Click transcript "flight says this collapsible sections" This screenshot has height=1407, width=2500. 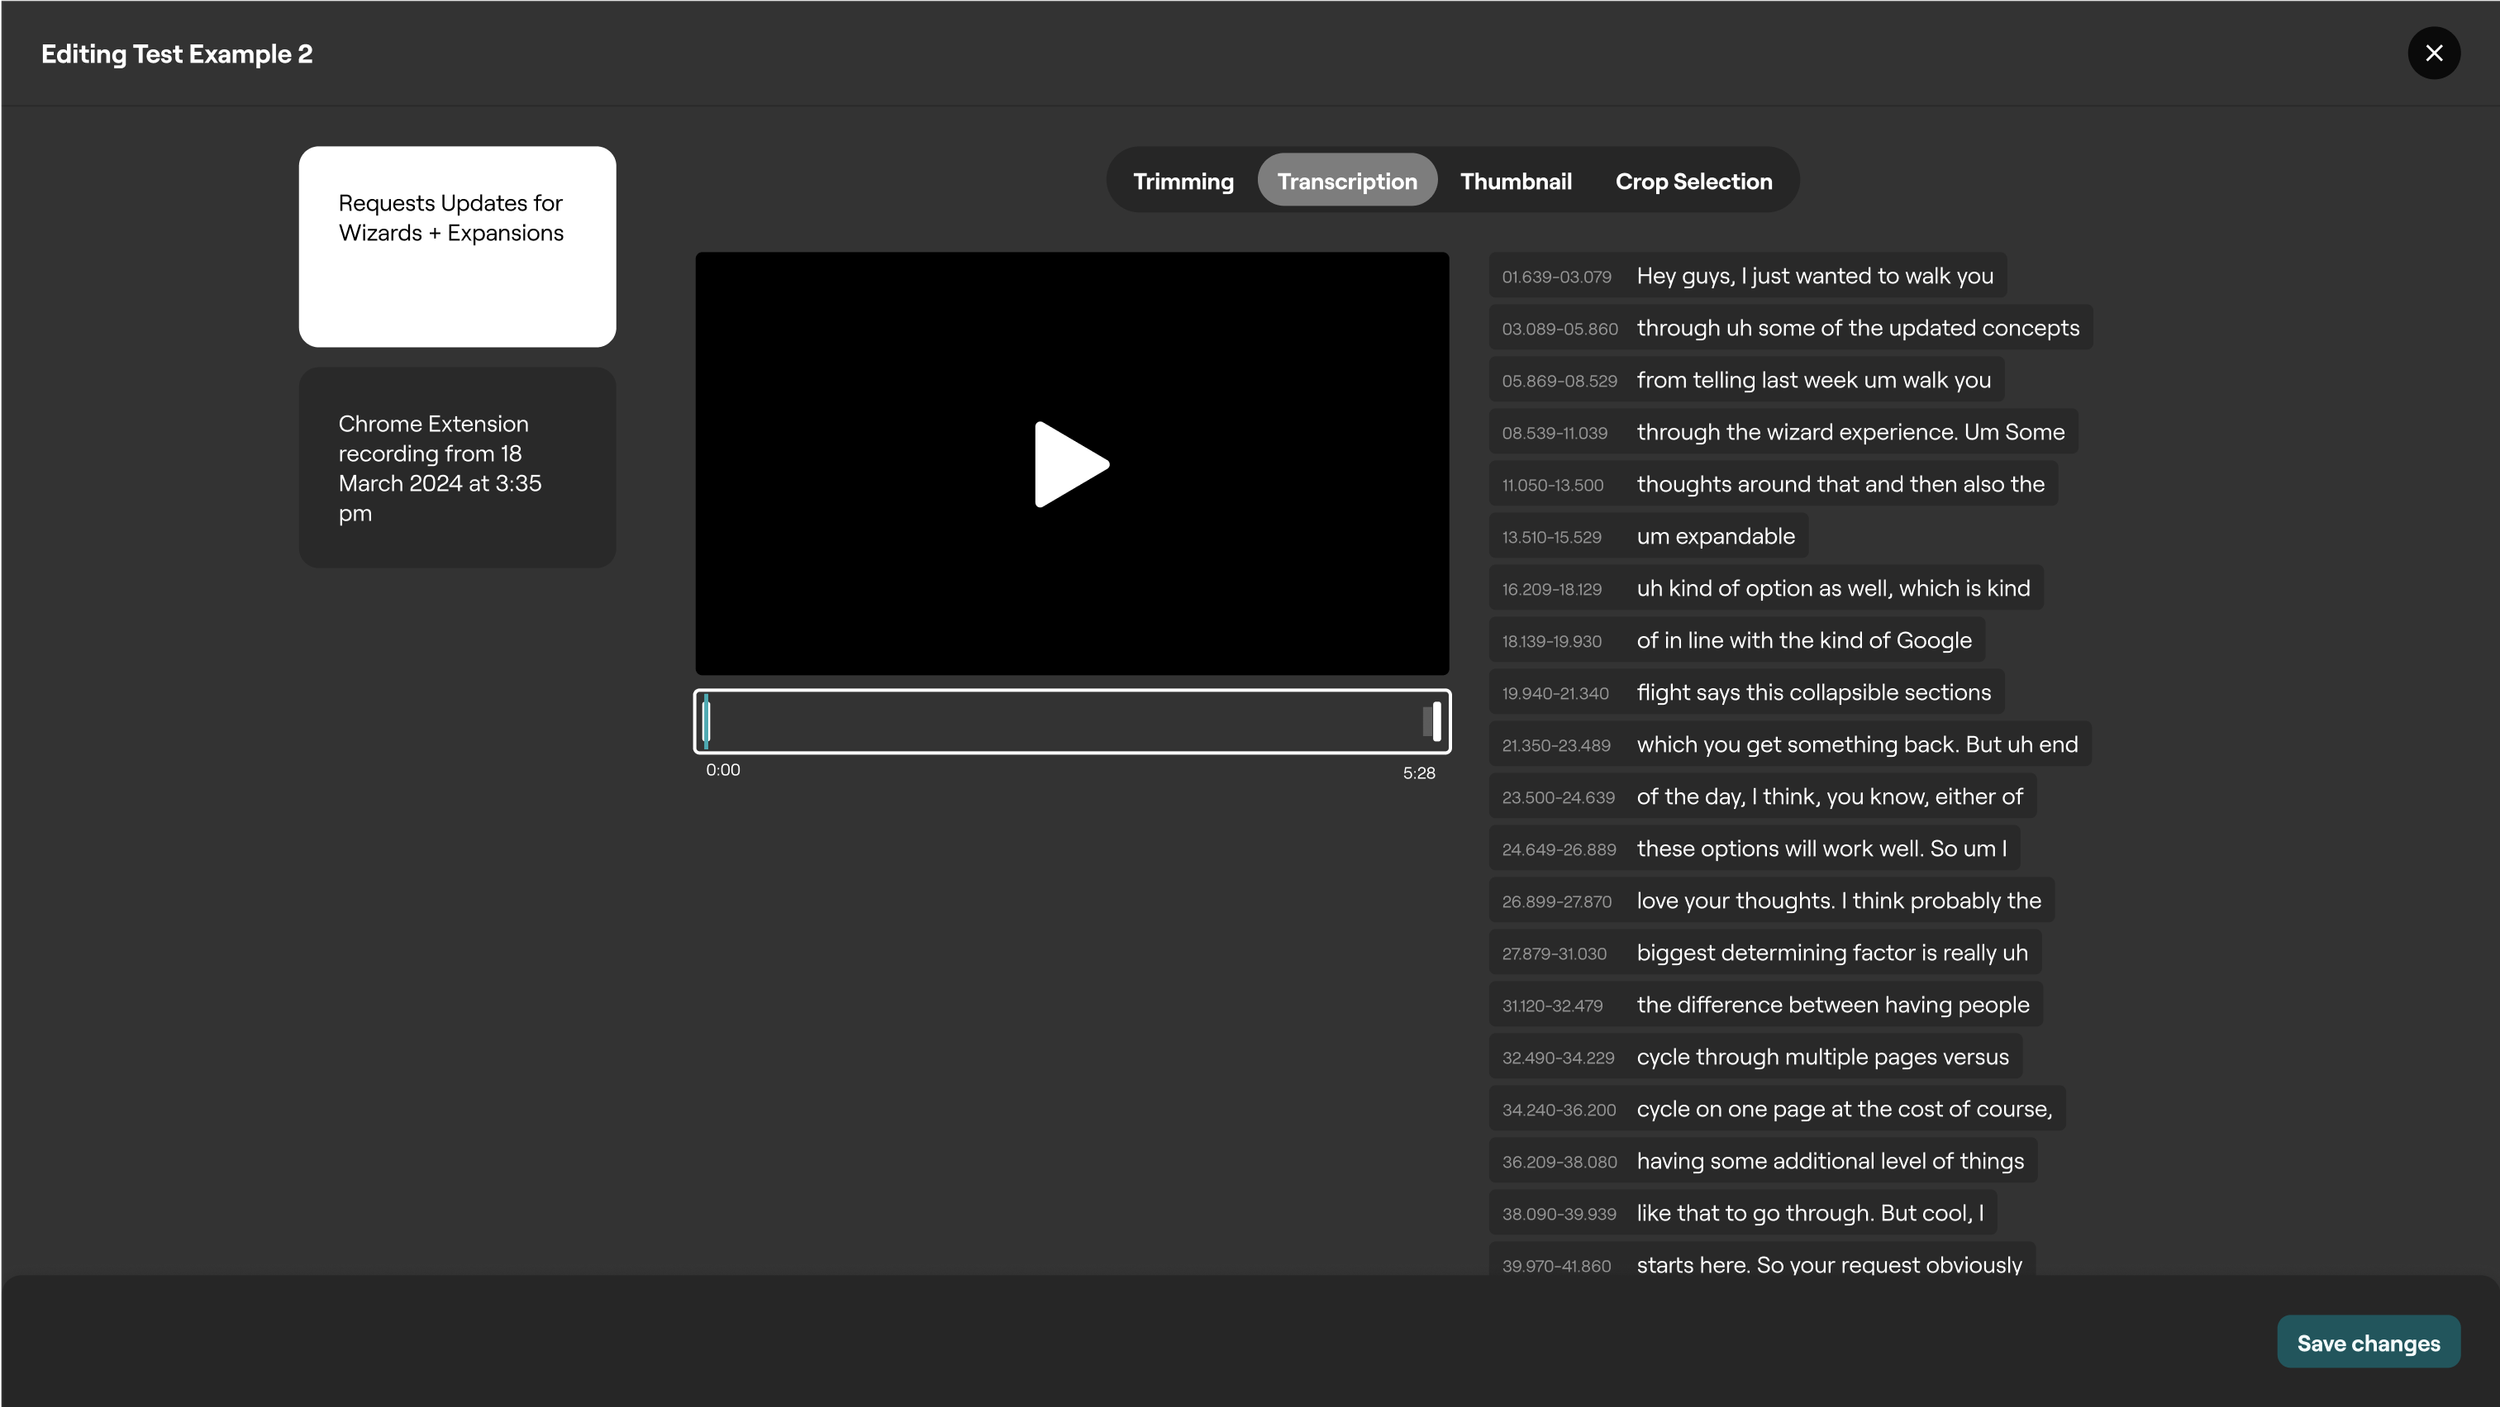[x=1813, y=692]
